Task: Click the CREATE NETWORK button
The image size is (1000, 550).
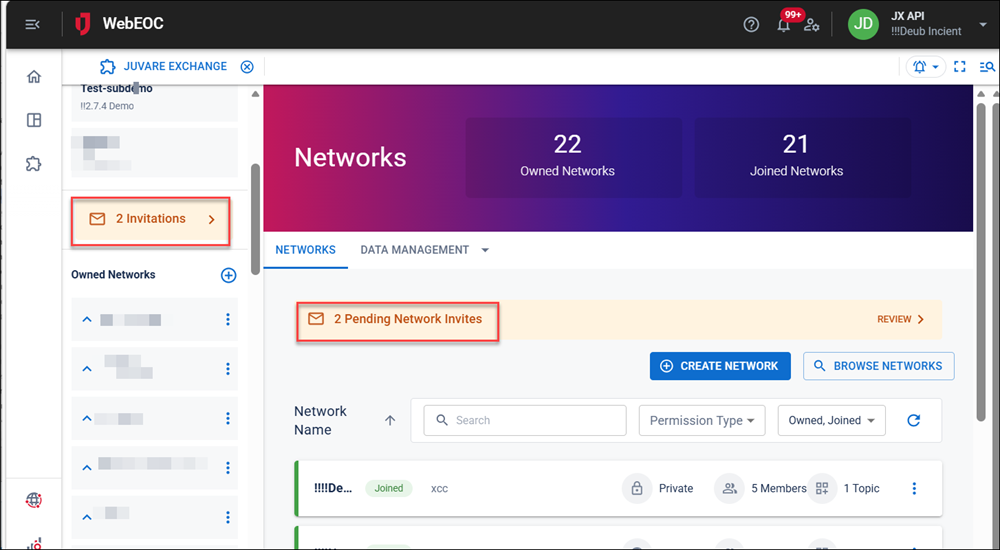Action: 720,366
